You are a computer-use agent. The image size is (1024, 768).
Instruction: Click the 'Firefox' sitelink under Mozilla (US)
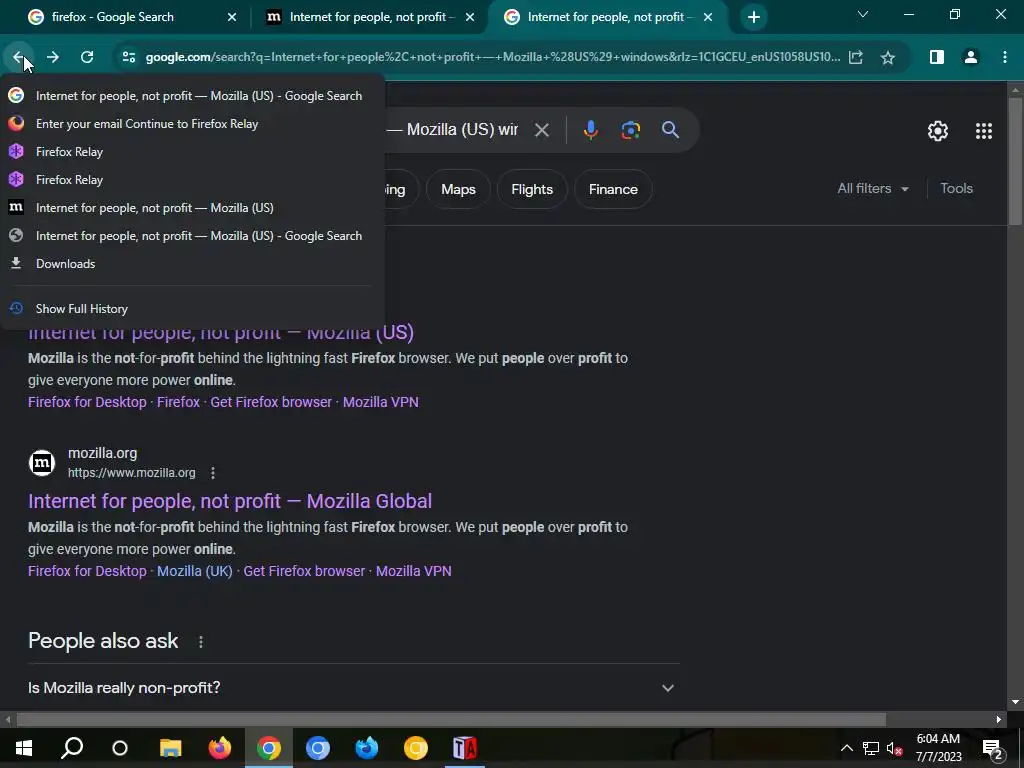pyautogui.click(x=178, y=402)
